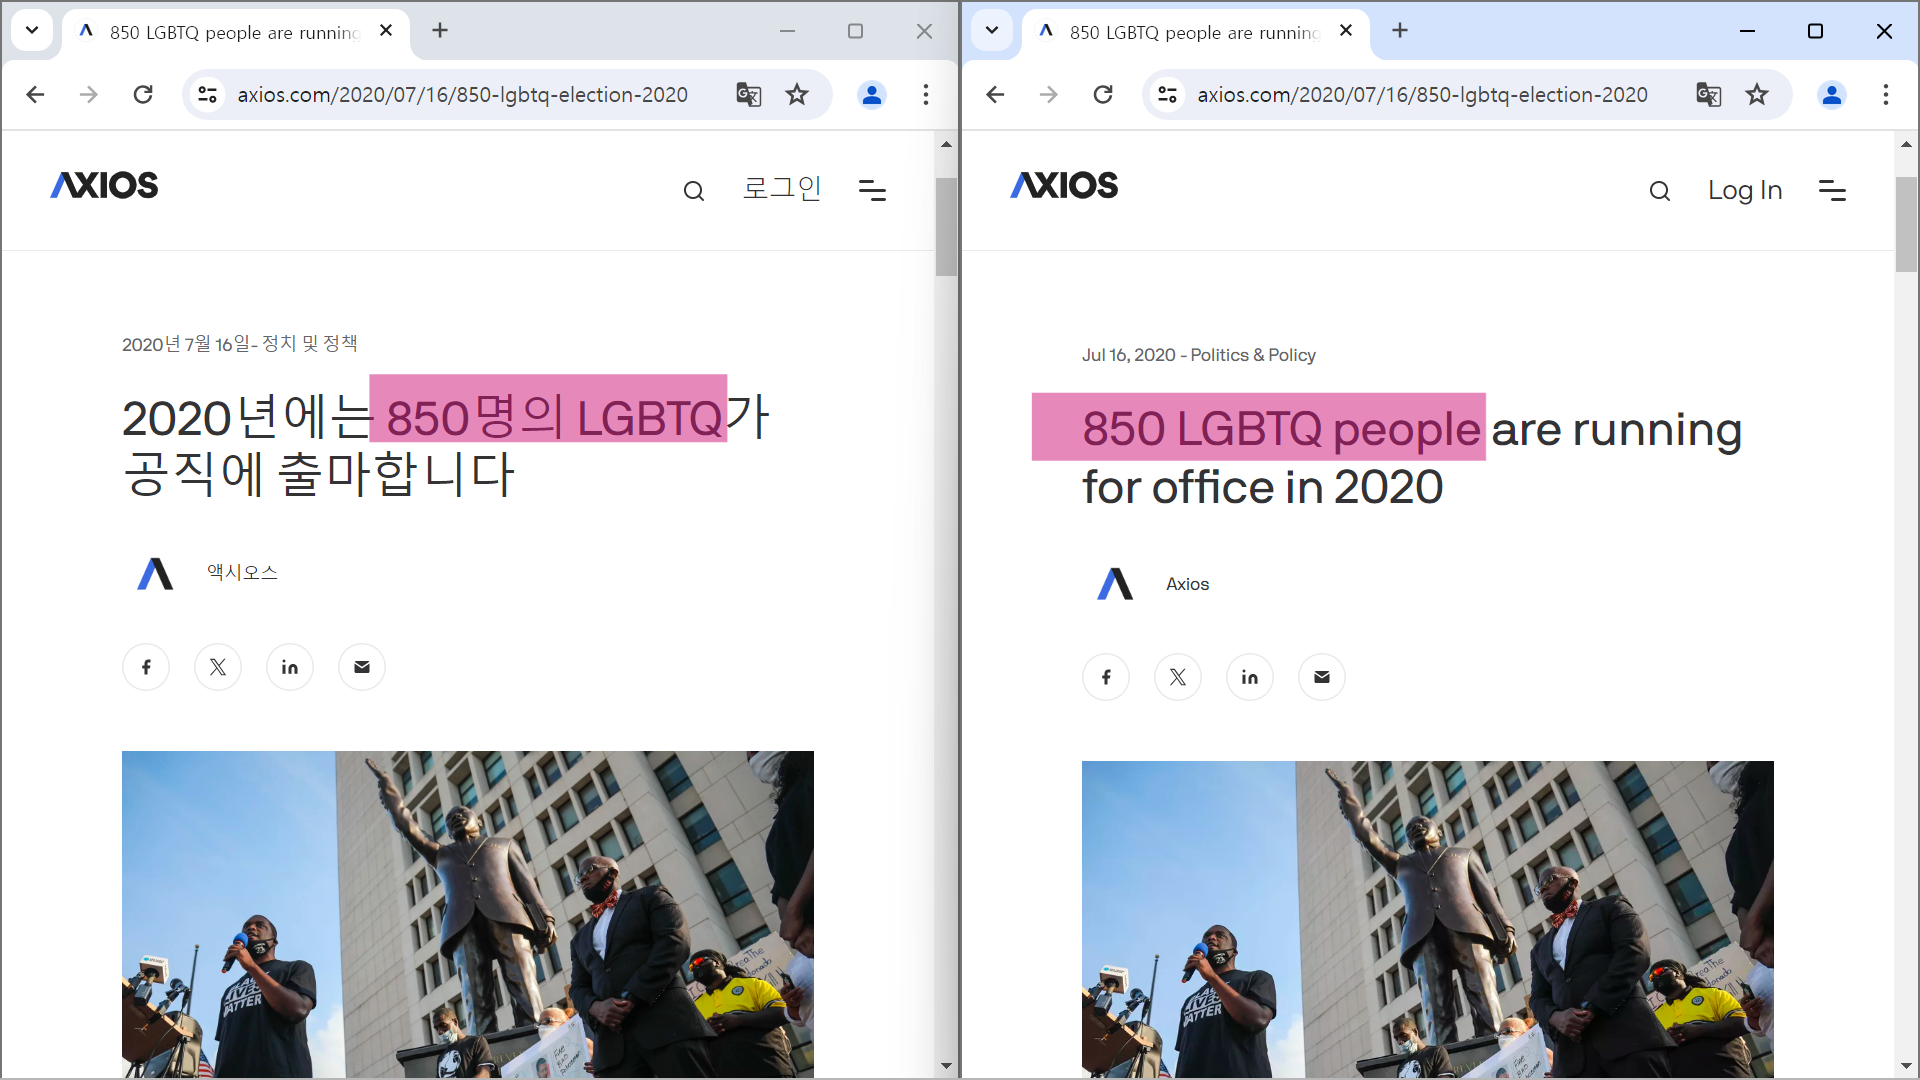Click Axios author logo in right article
The image size is (1920, 1080).
pyautogui.click(x=1115, y=584)
